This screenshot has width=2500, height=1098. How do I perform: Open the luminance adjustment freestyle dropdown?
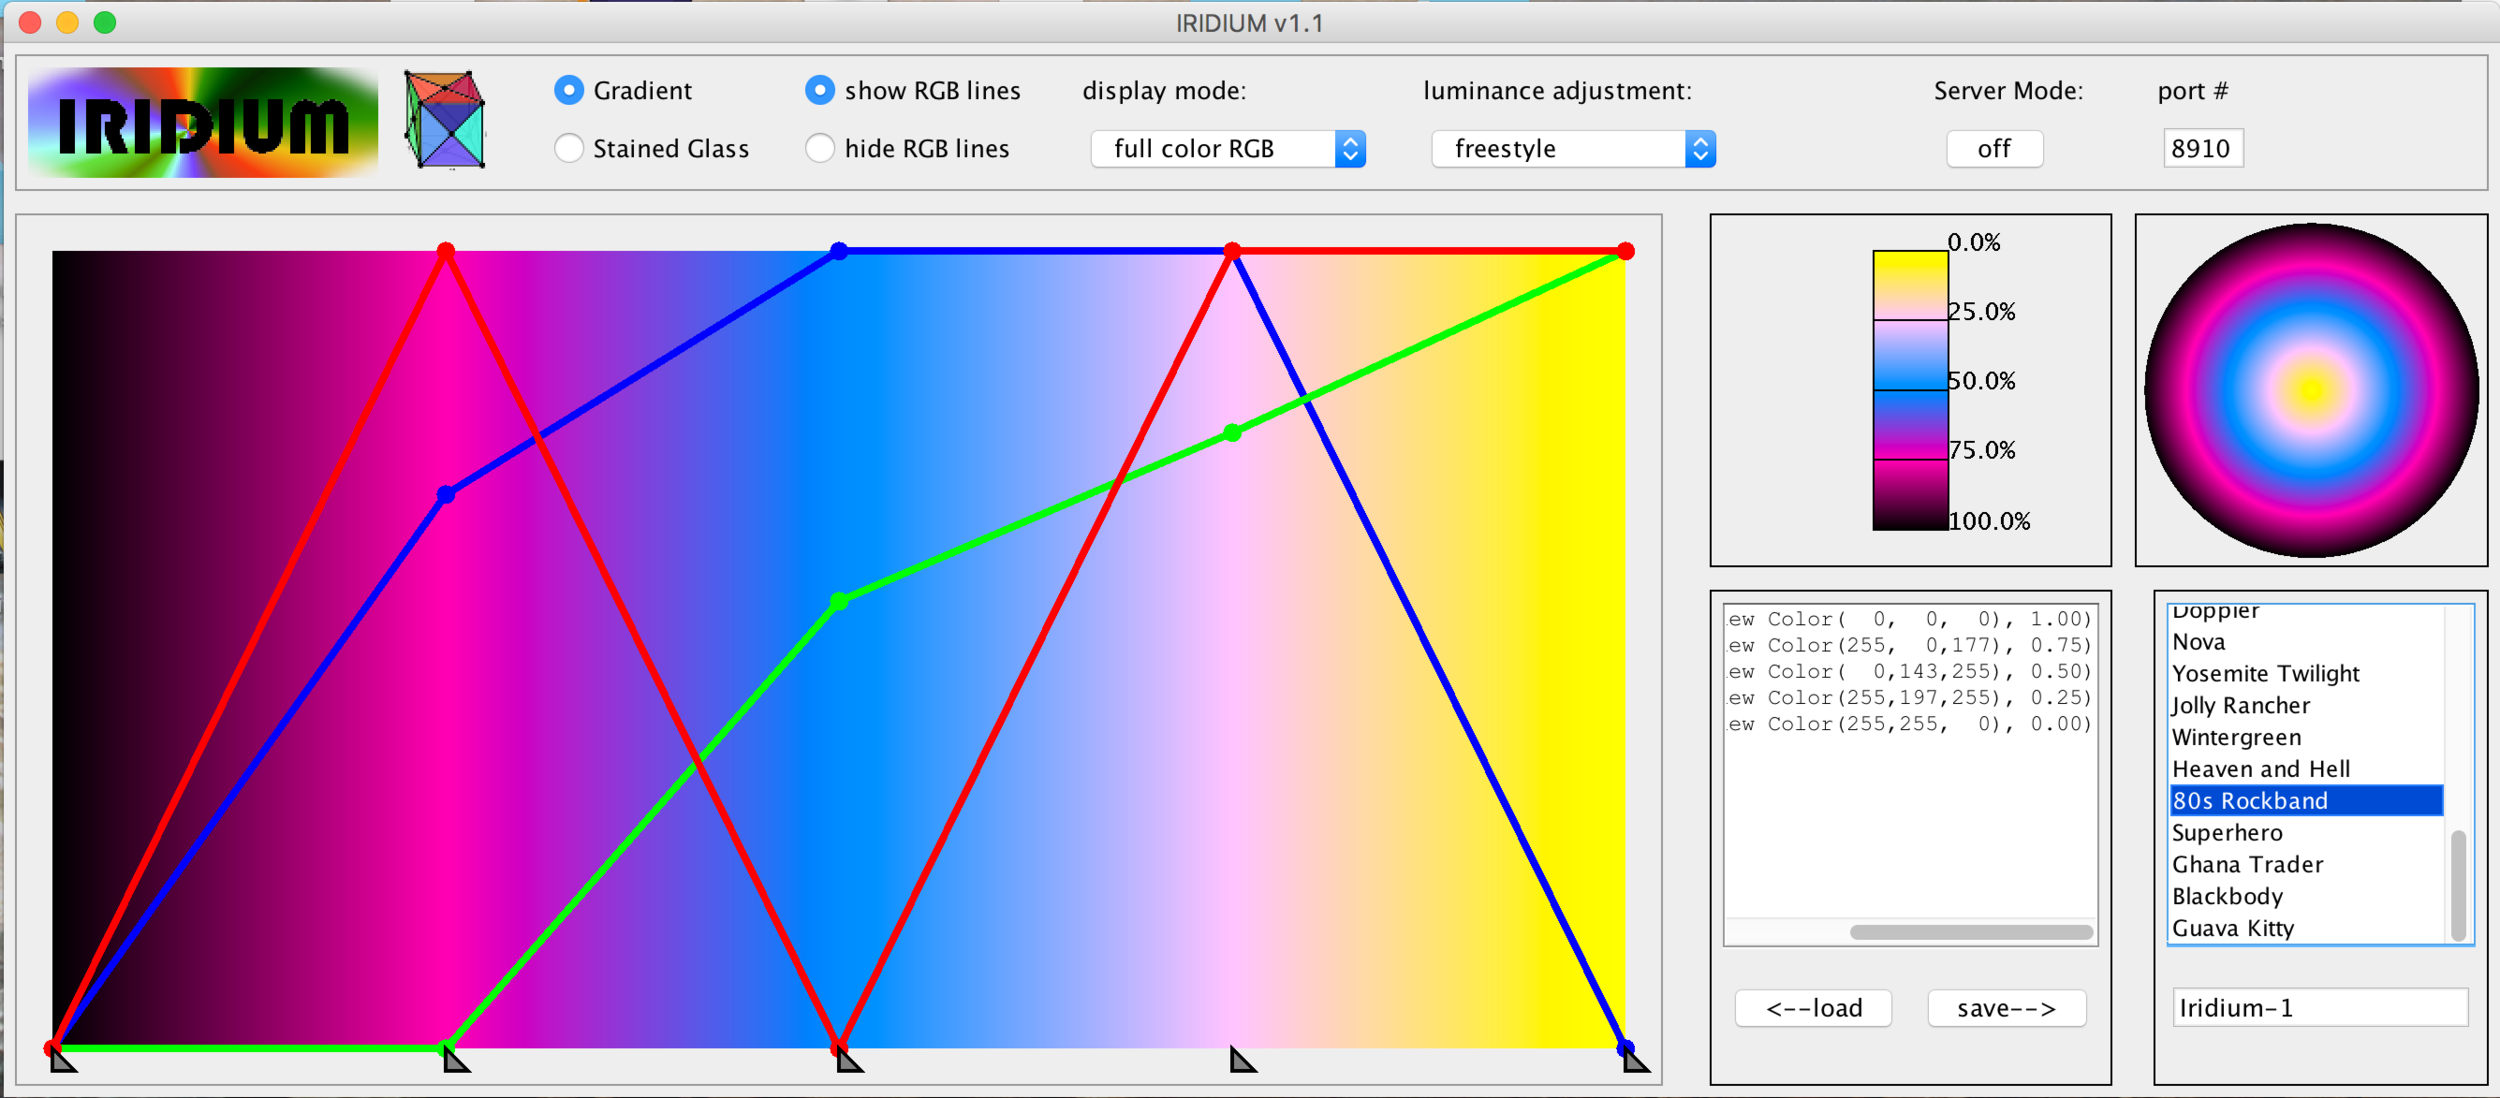[x=1574, y=149]
